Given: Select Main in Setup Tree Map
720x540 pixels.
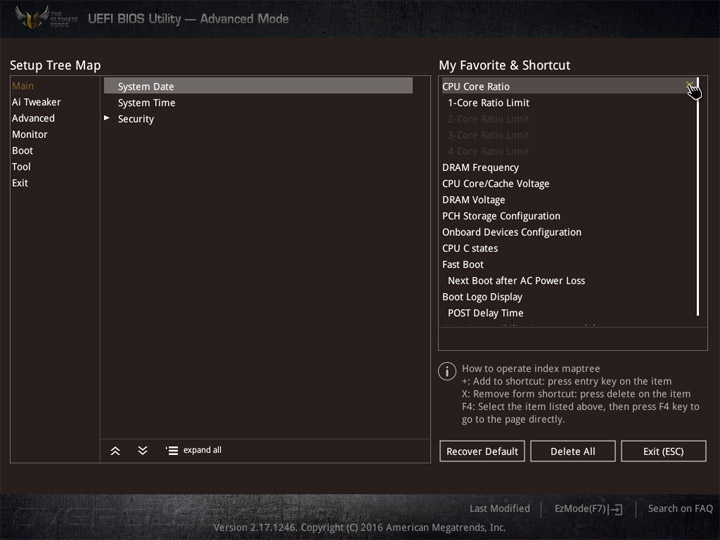Looking at the screenshot, I should pos(23,86).
